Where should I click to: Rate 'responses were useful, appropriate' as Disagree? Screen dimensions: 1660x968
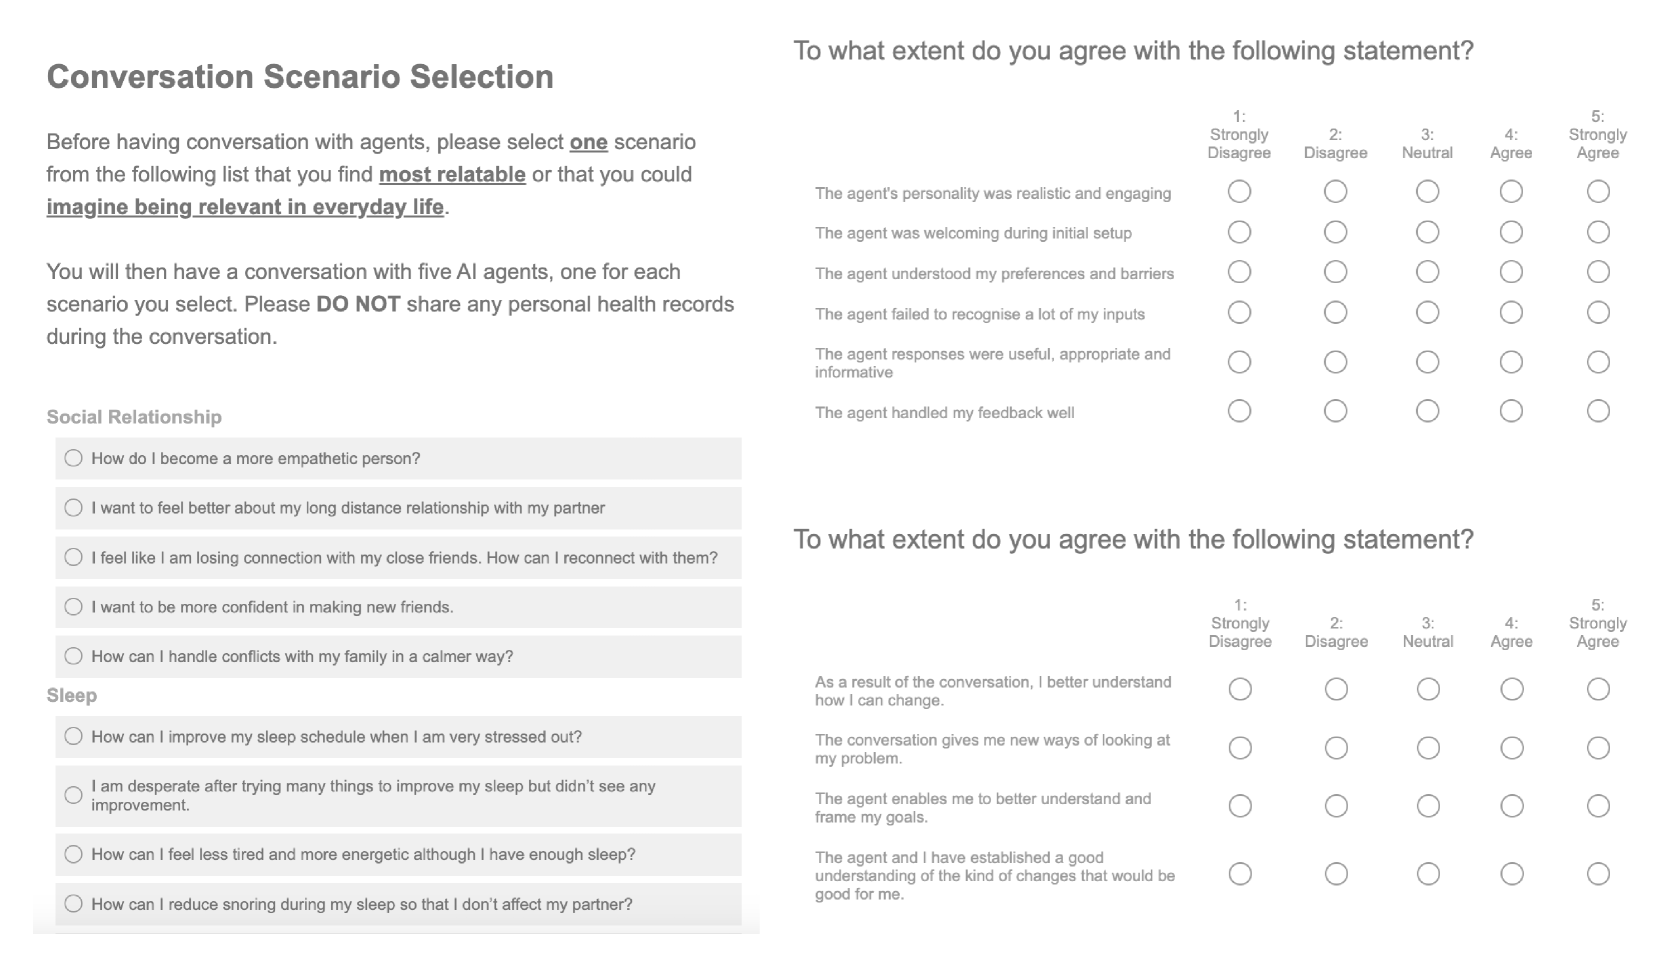(x=1335, y=362)
